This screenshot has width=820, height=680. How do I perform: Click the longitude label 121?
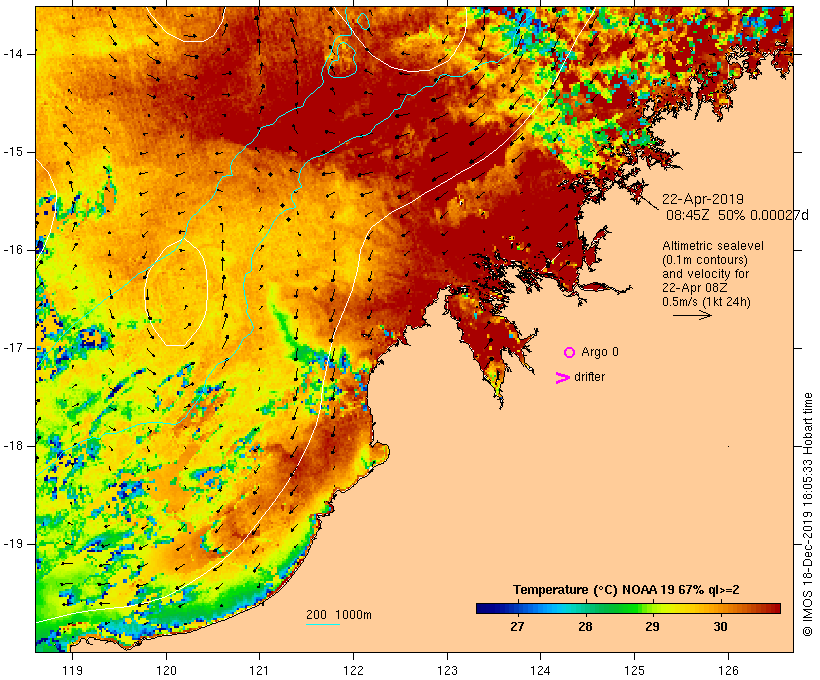tap(259, 670)
